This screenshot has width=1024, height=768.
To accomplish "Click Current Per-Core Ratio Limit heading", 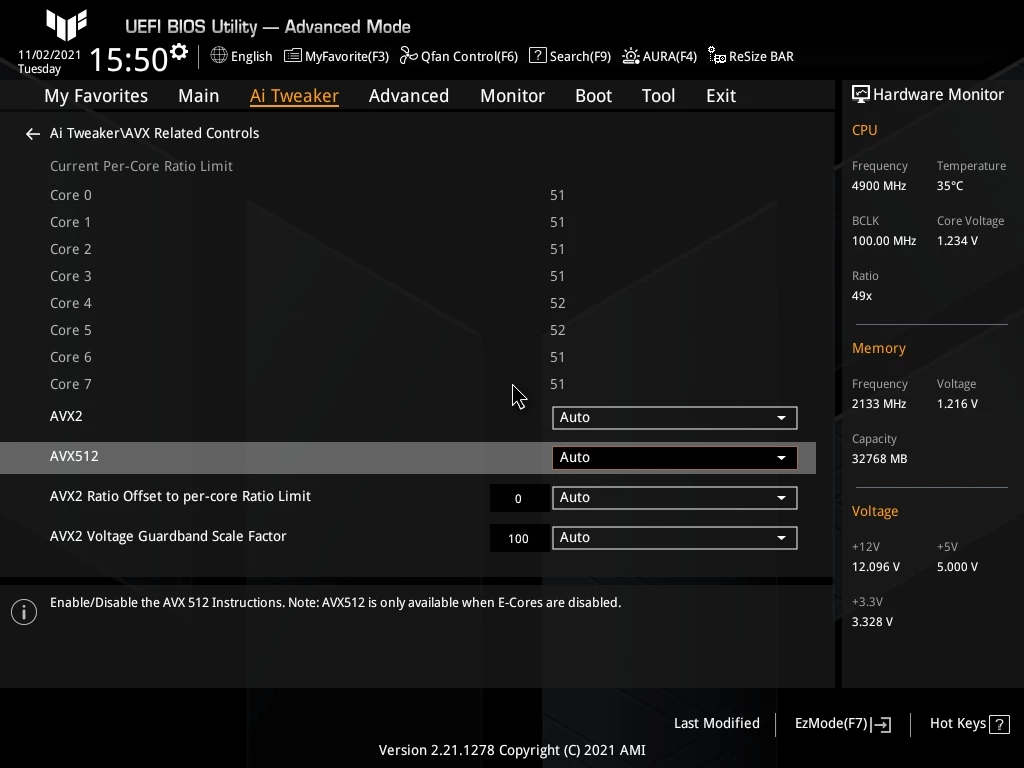I will pyautogui.click(x=141, y=167).
